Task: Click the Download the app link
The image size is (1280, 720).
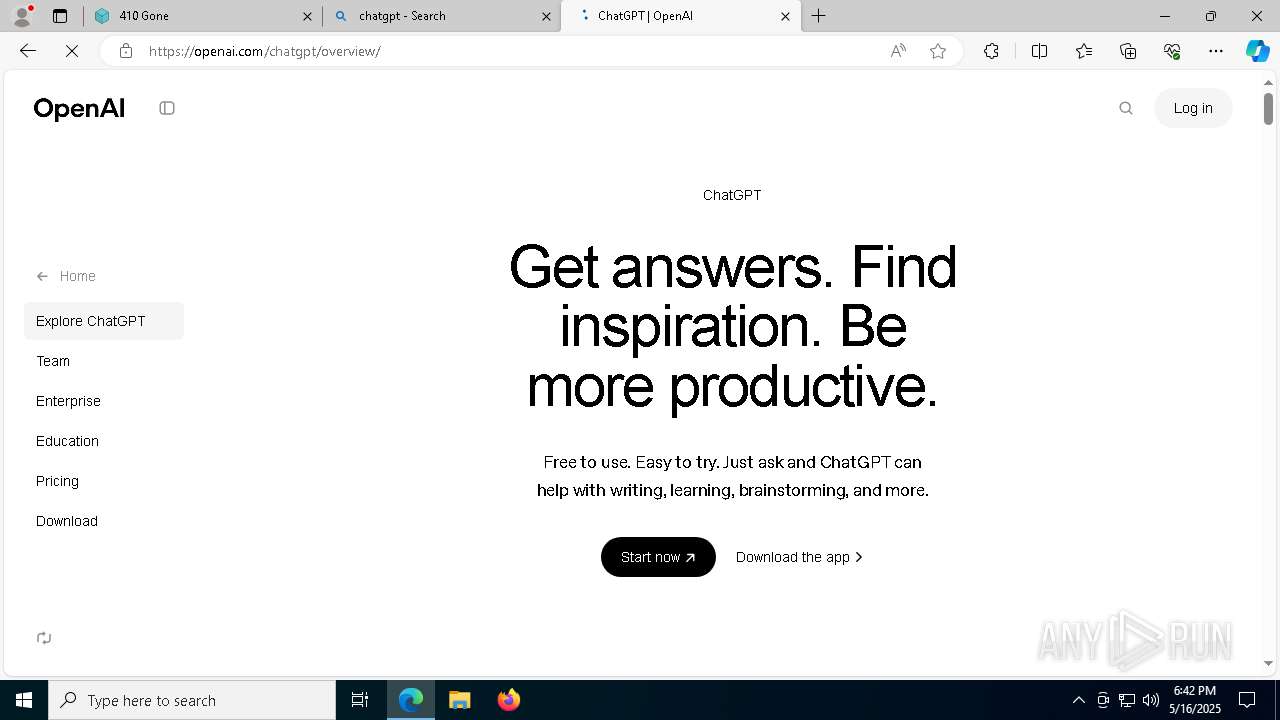Action: (799, 557)
